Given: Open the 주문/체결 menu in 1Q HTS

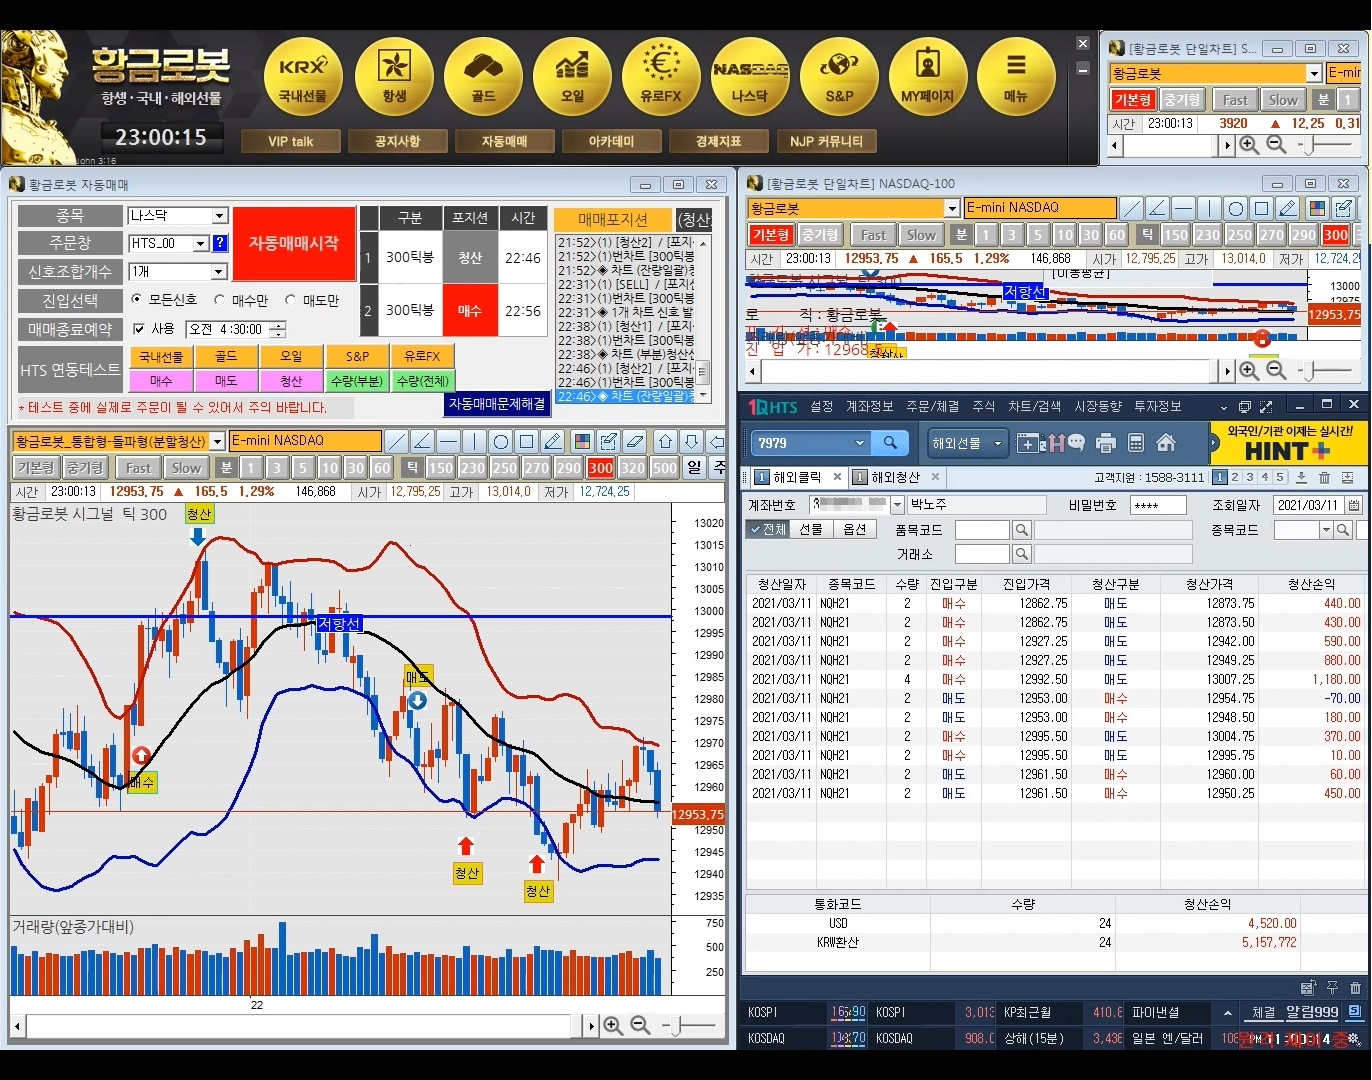Looking at the screenshot, I should (932, 407).
